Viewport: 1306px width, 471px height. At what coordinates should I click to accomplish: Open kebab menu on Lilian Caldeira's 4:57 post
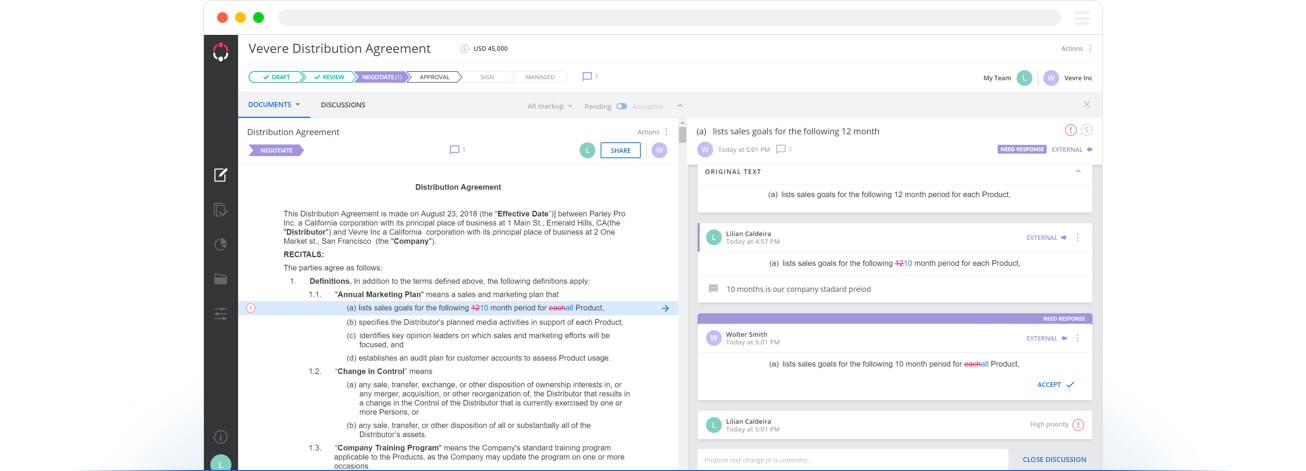pyautogui.click(x=1078, y=237)
